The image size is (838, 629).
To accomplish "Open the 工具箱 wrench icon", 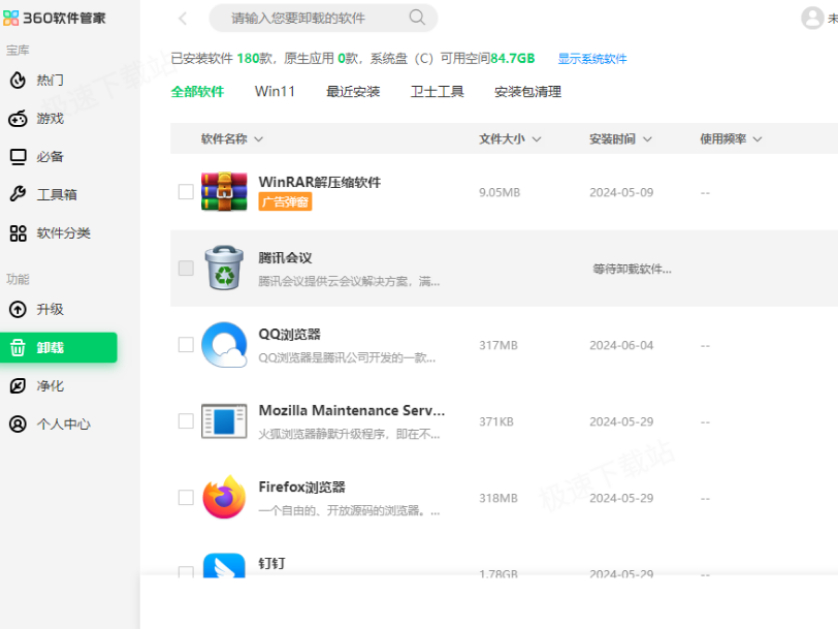I will pos(18,194).
